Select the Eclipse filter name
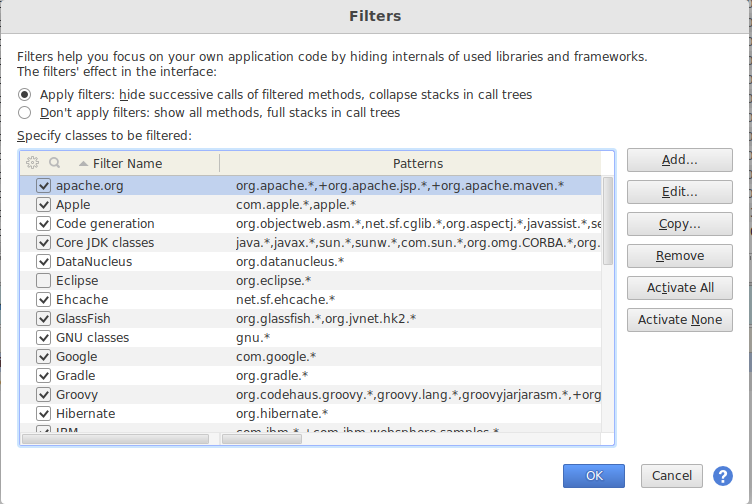Image resolution: width=752 pixels, height=504 pixels. pos(77,281)
